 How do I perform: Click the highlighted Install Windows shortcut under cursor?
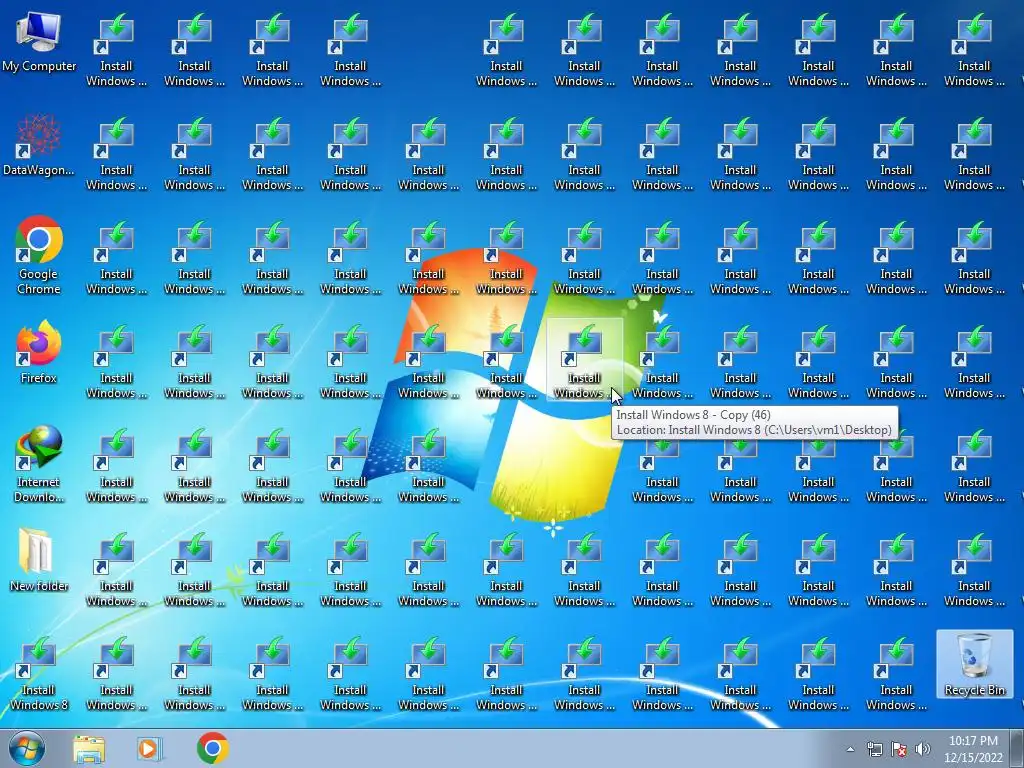(x=584, y=360)
